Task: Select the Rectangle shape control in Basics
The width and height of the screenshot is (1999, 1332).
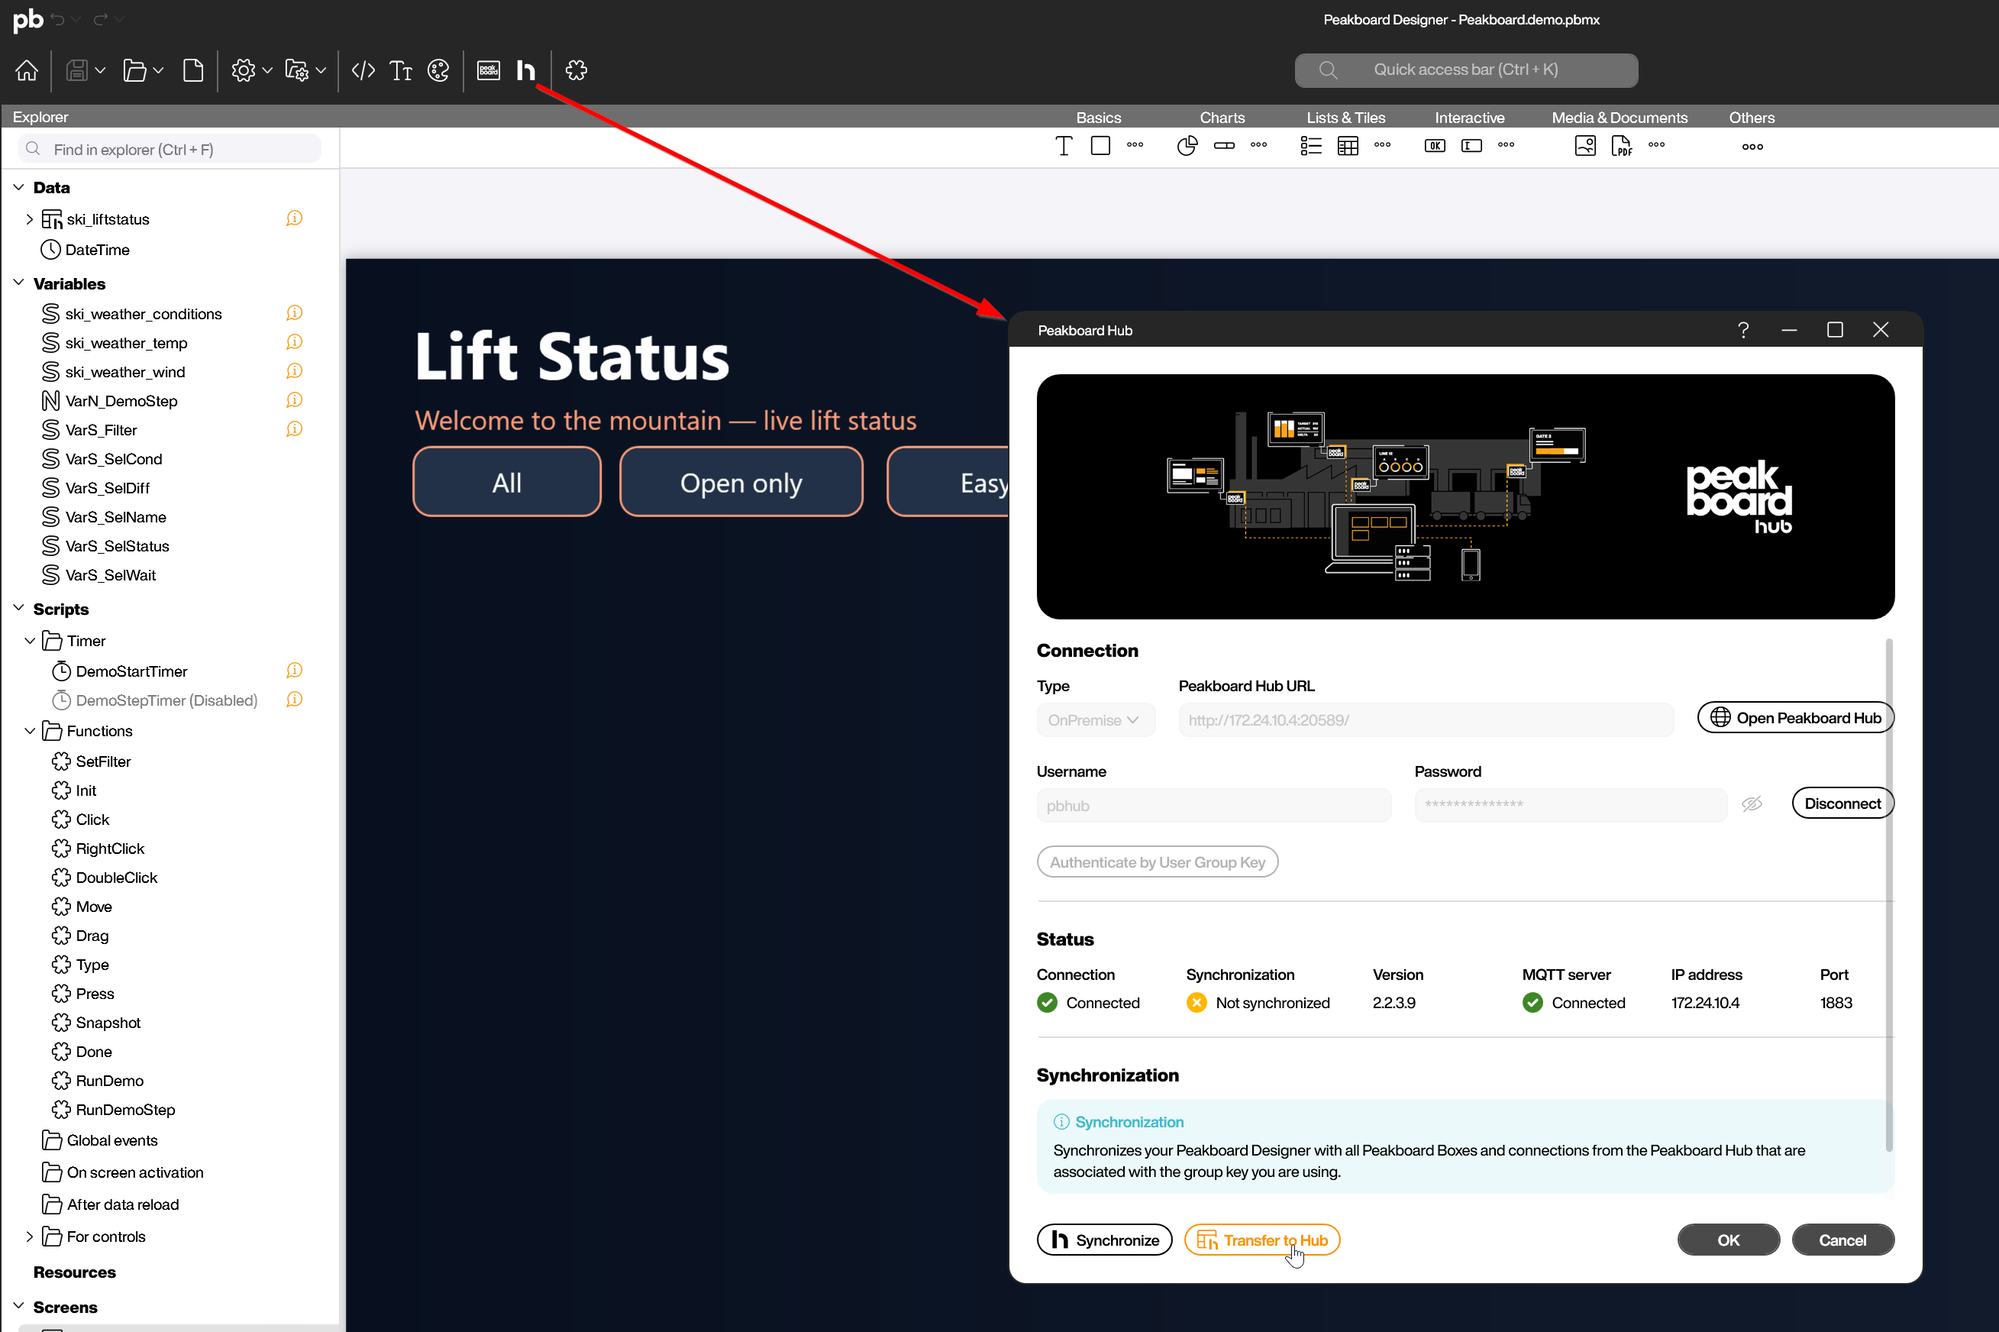Action: pos(1101,146)
